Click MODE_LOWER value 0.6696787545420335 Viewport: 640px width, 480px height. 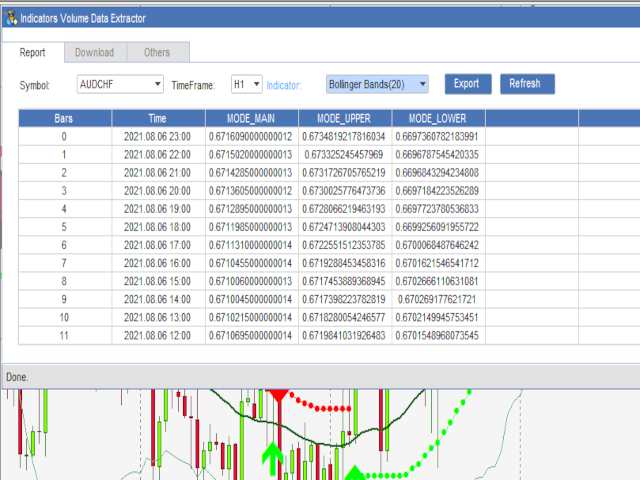[x=437, y=155]
